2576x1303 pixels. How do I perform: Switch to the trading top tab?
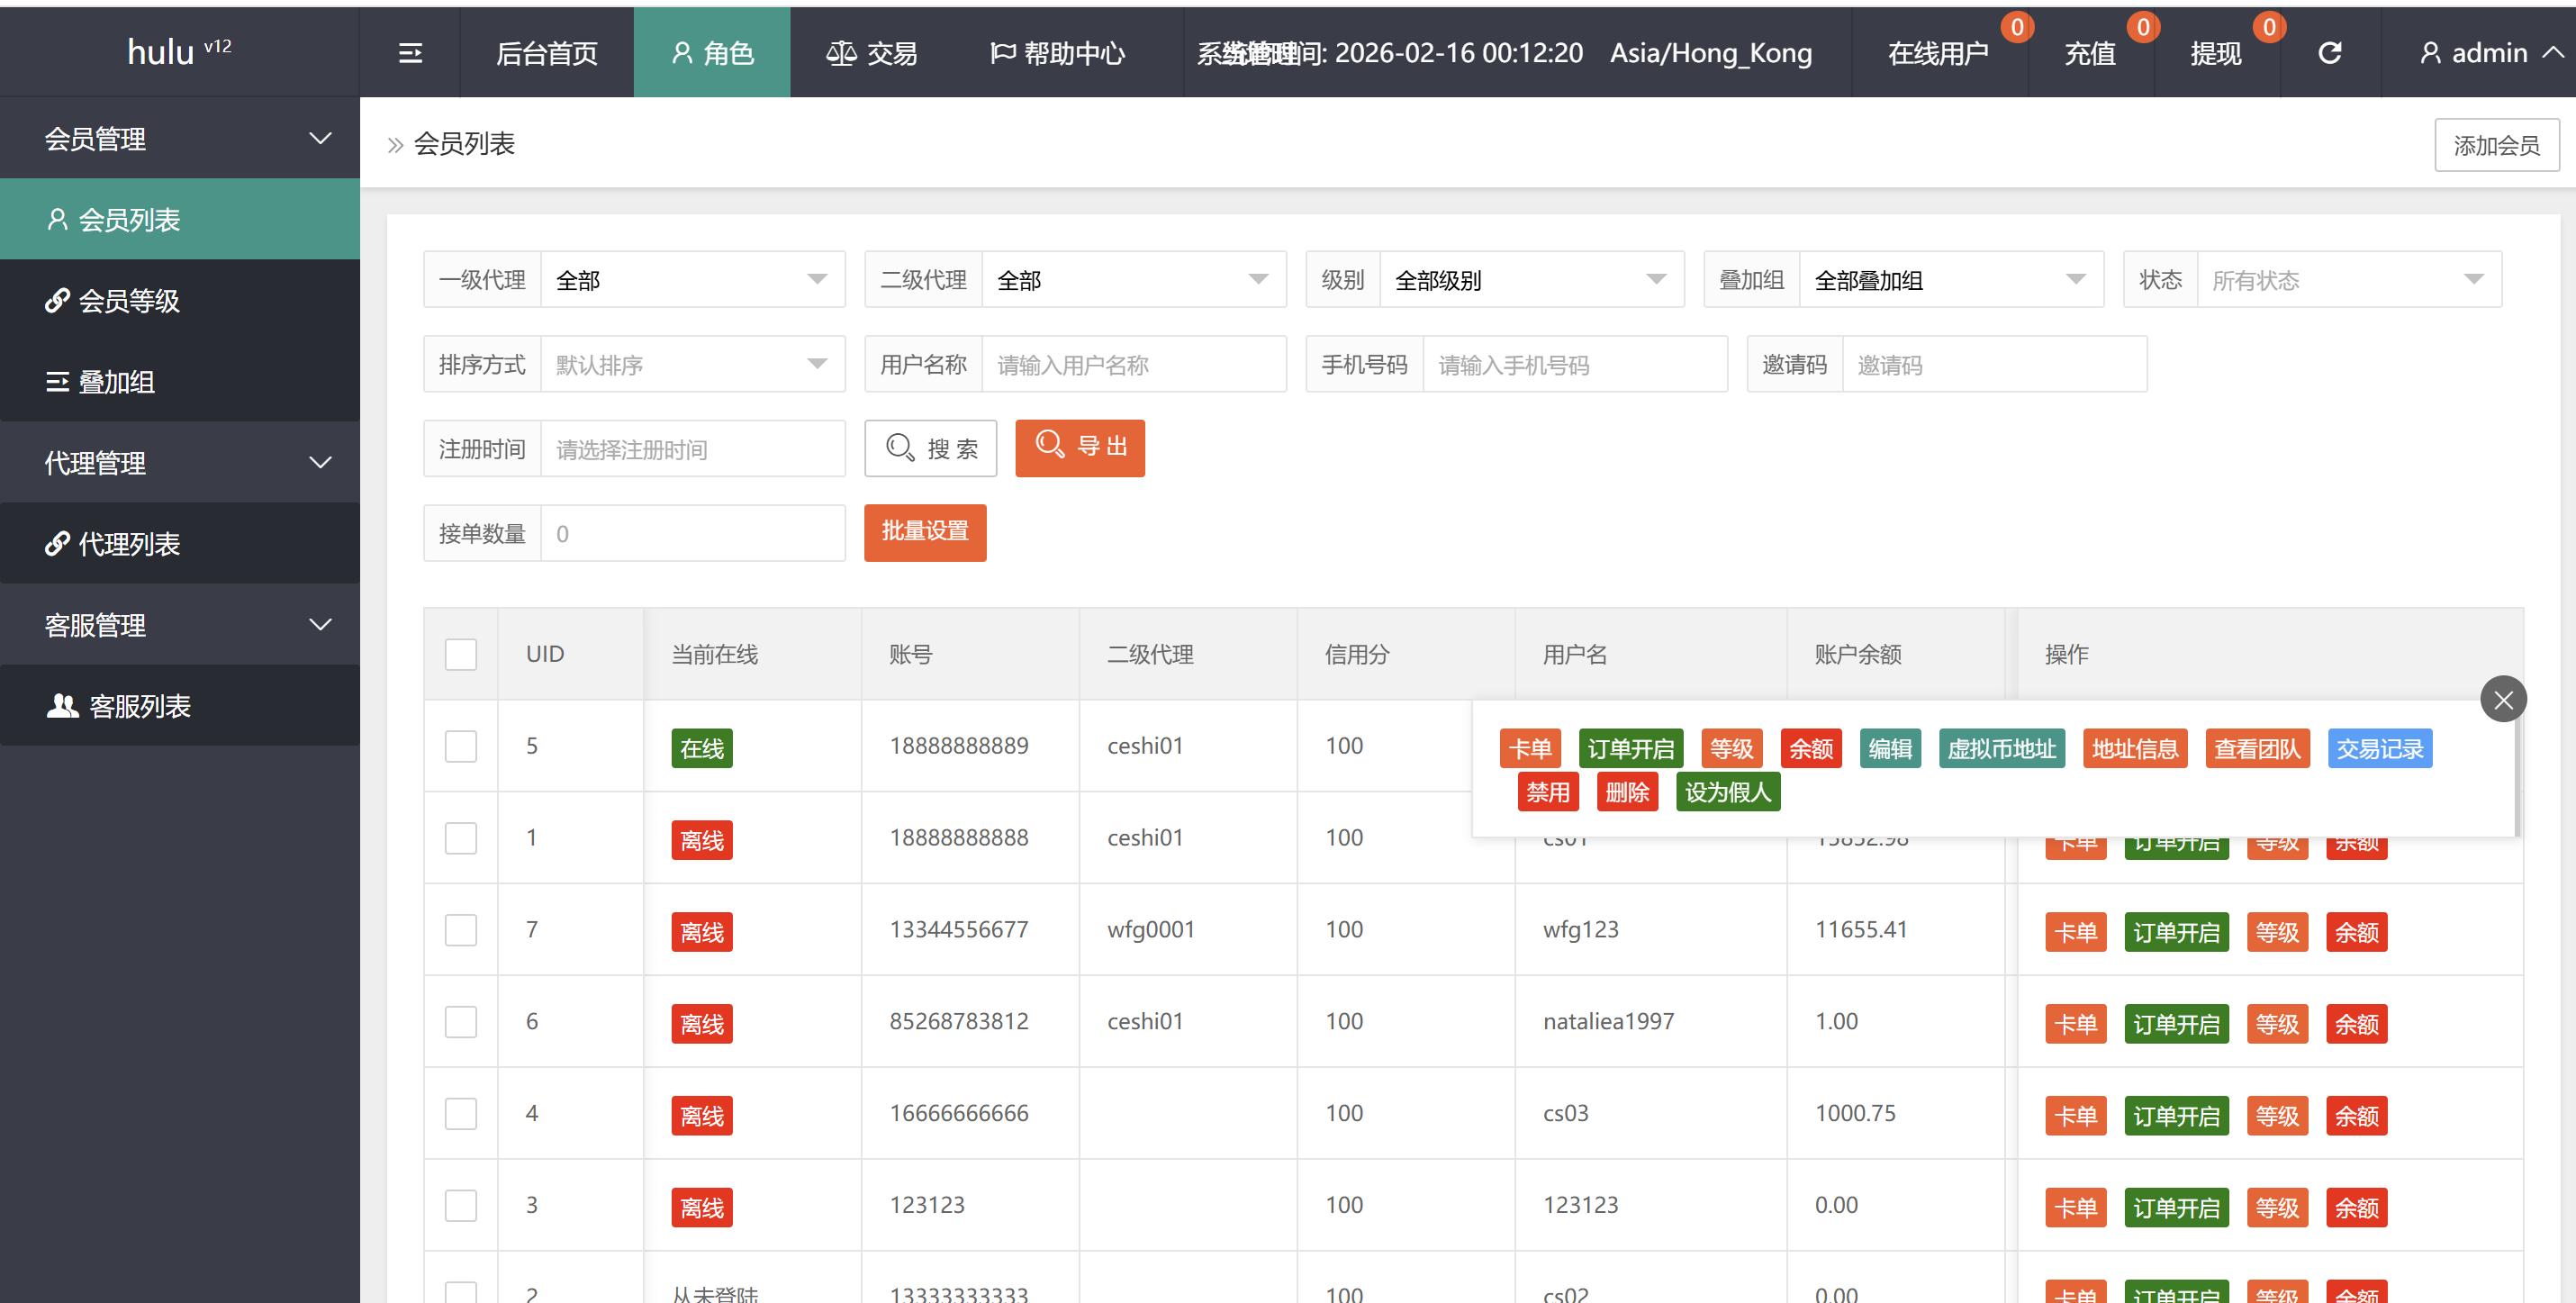tap(872, 53)
